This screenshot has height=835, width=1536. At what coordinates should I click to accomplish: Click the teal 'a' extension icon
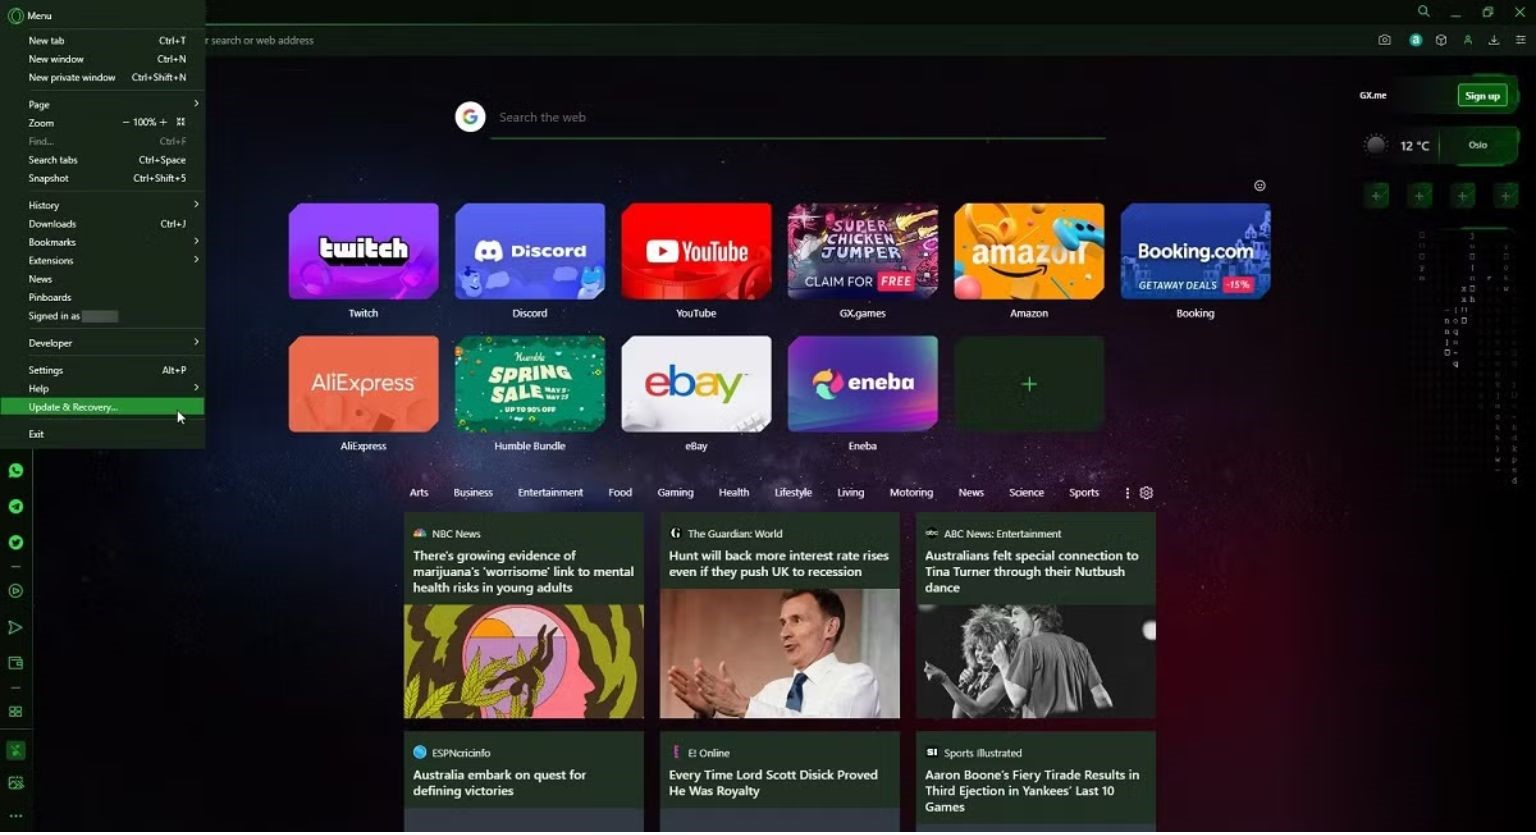pyautogui.click(x=1416, y=40)
